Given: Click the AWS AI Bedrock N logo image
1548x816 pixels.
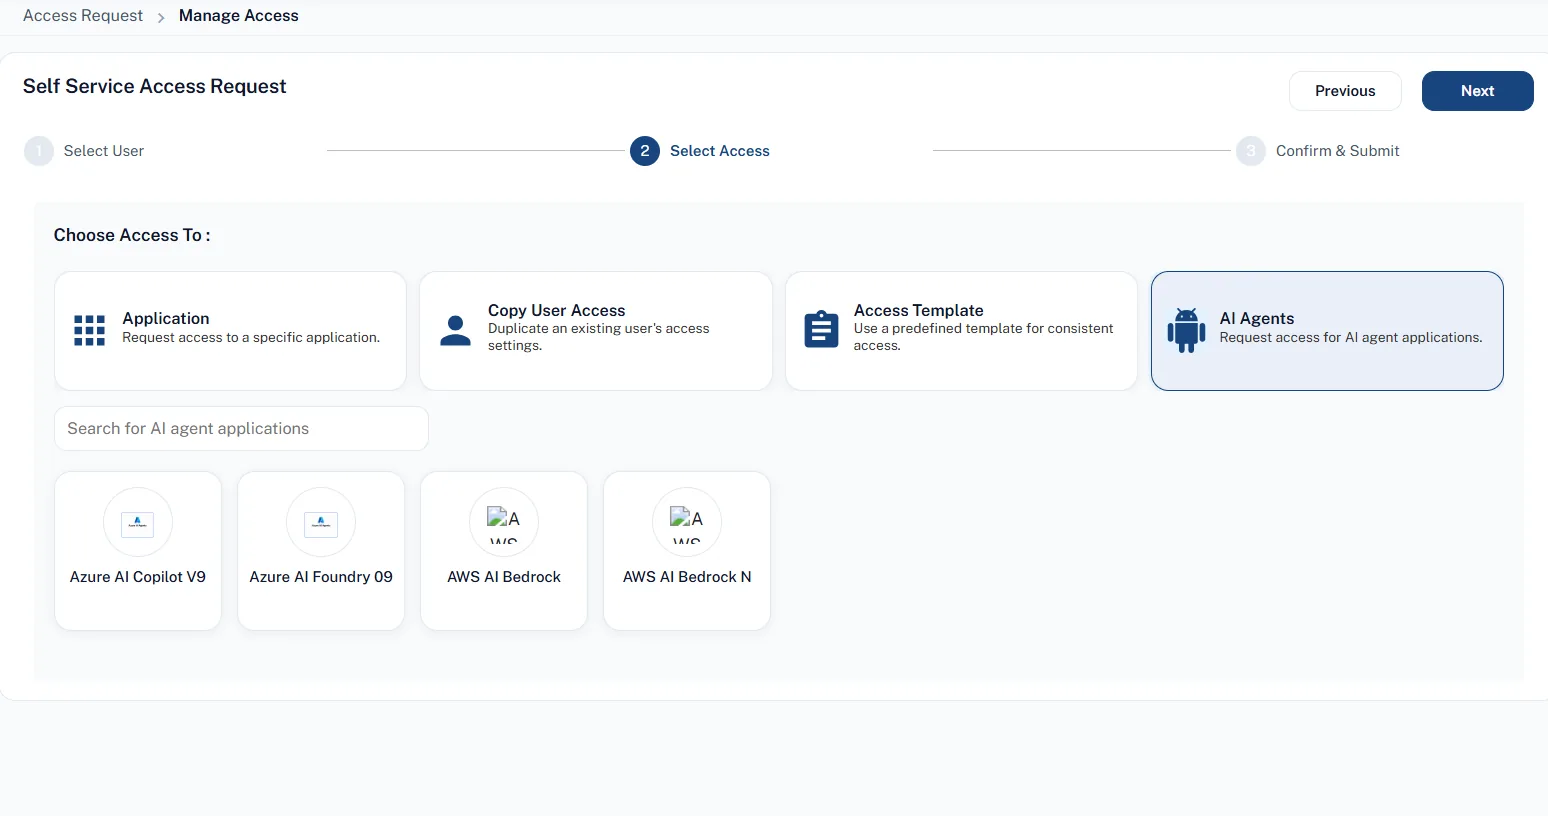Looking at the screenshot, I should [687, 522].
